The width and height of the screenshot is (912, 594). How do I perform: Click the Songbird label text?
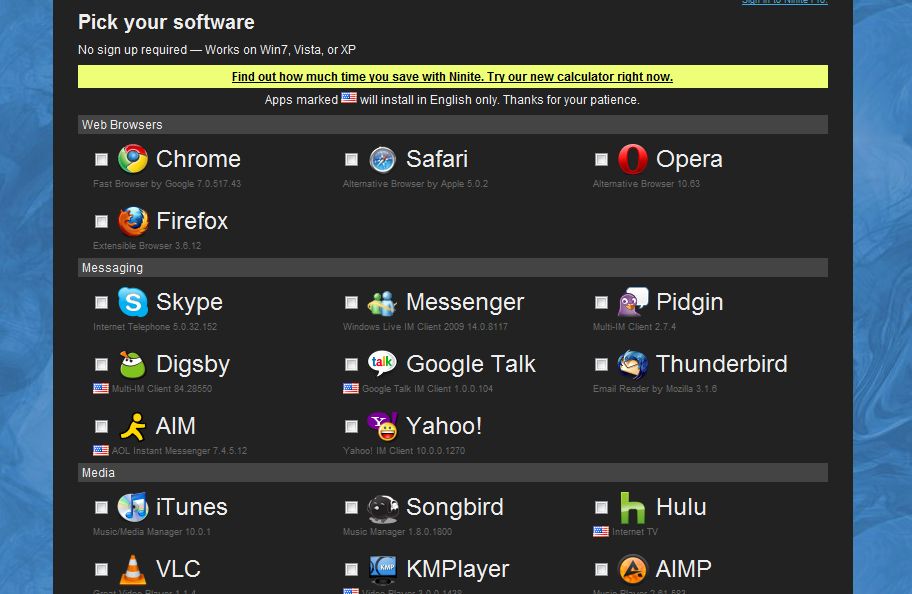(x=455, y=508)
